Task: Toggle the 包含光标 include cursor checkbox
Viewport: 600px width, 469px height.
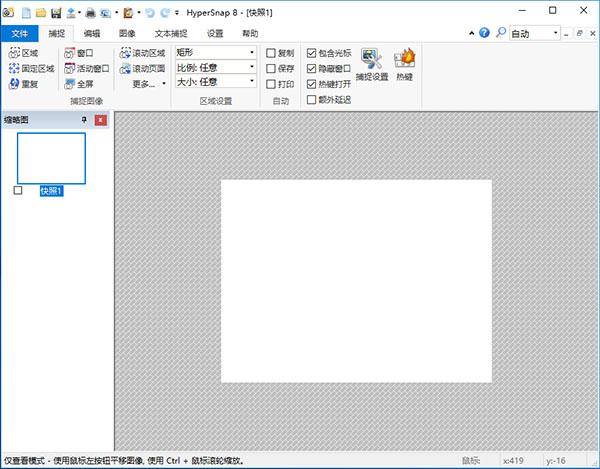Action: (311, 52)
